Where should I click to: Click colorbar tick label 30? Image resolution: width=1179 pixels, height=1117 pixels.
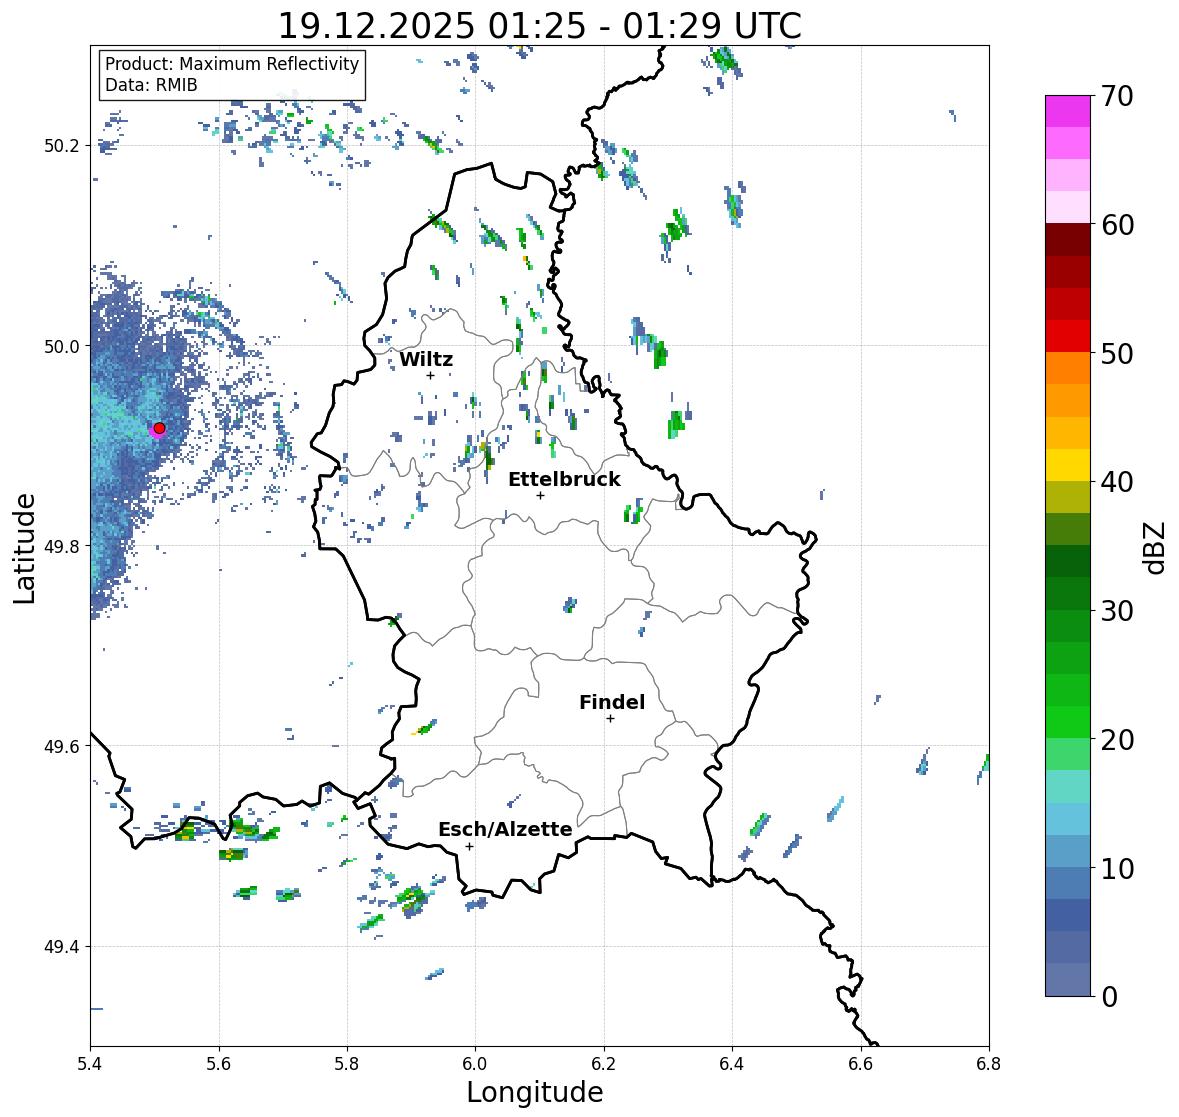(1117, 610)
